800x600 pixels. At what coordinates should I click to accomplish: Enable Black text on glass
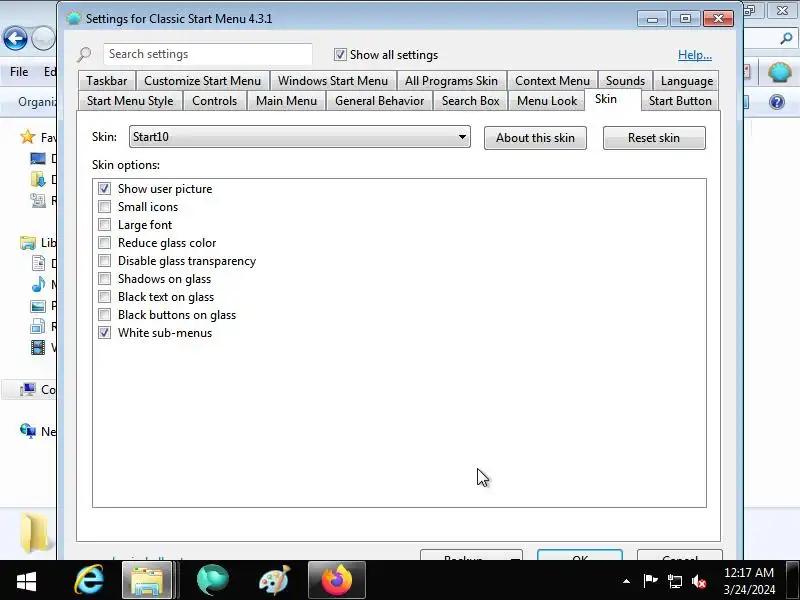click(105, 297)
